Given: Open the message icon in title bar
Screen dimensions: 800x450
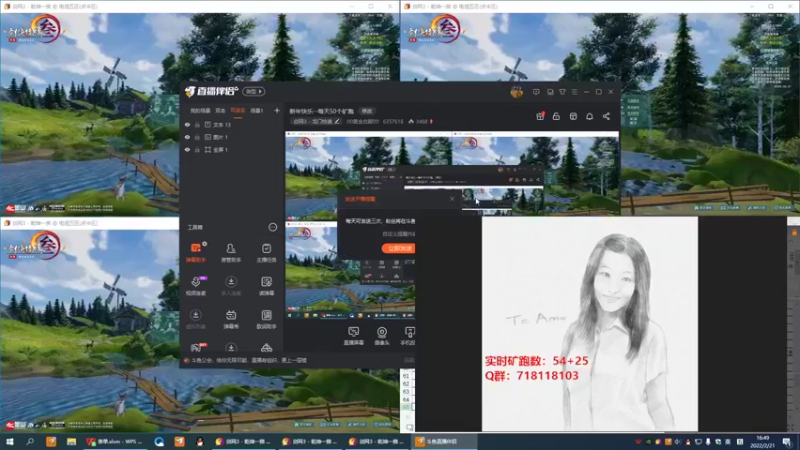Looking at the screenshot, I should pos(536,92).
